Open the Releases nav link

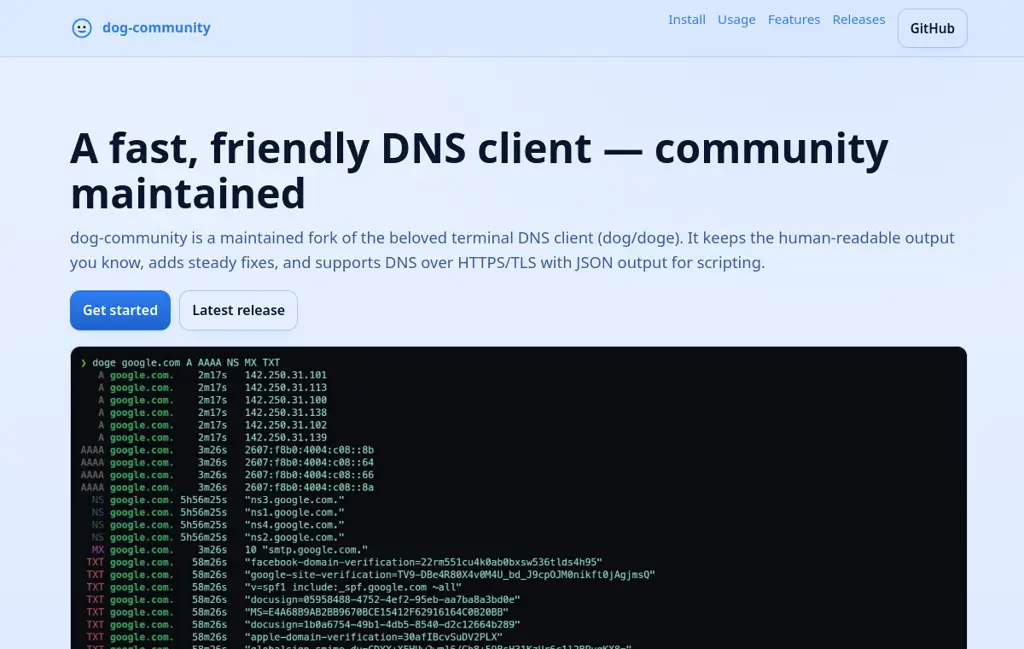858,20
